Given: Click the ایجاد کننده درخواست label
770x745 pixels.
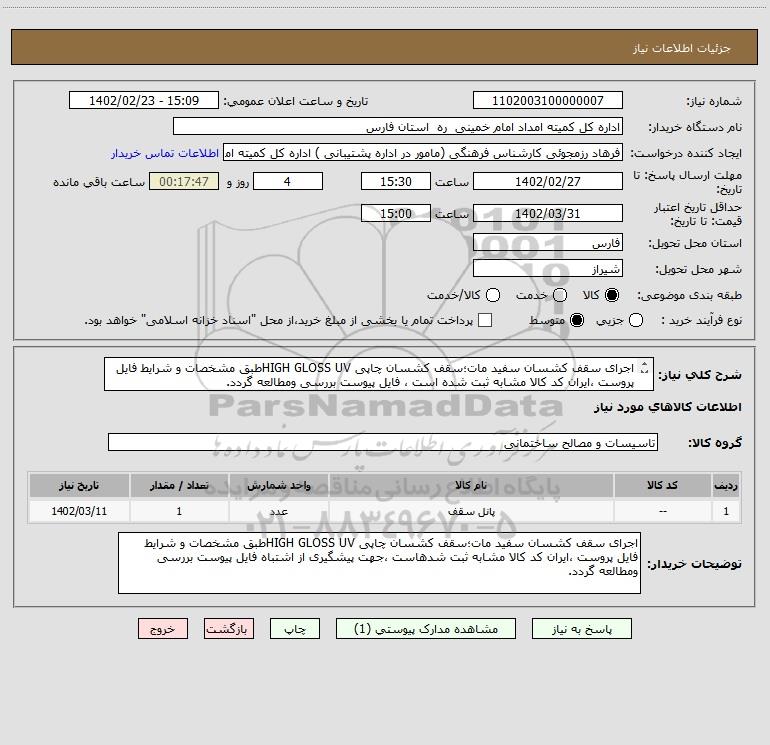Looking at the screenshot, I should coord(686,154).
